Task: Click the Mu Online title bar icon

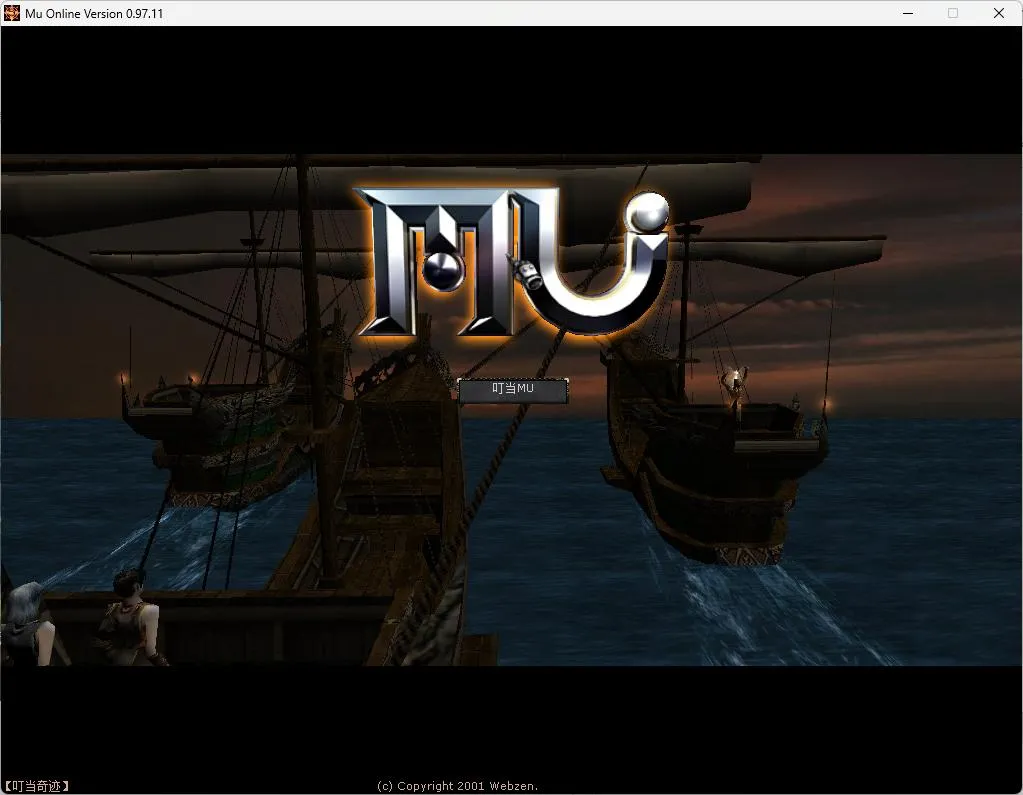Action: [x=12, y=13]
